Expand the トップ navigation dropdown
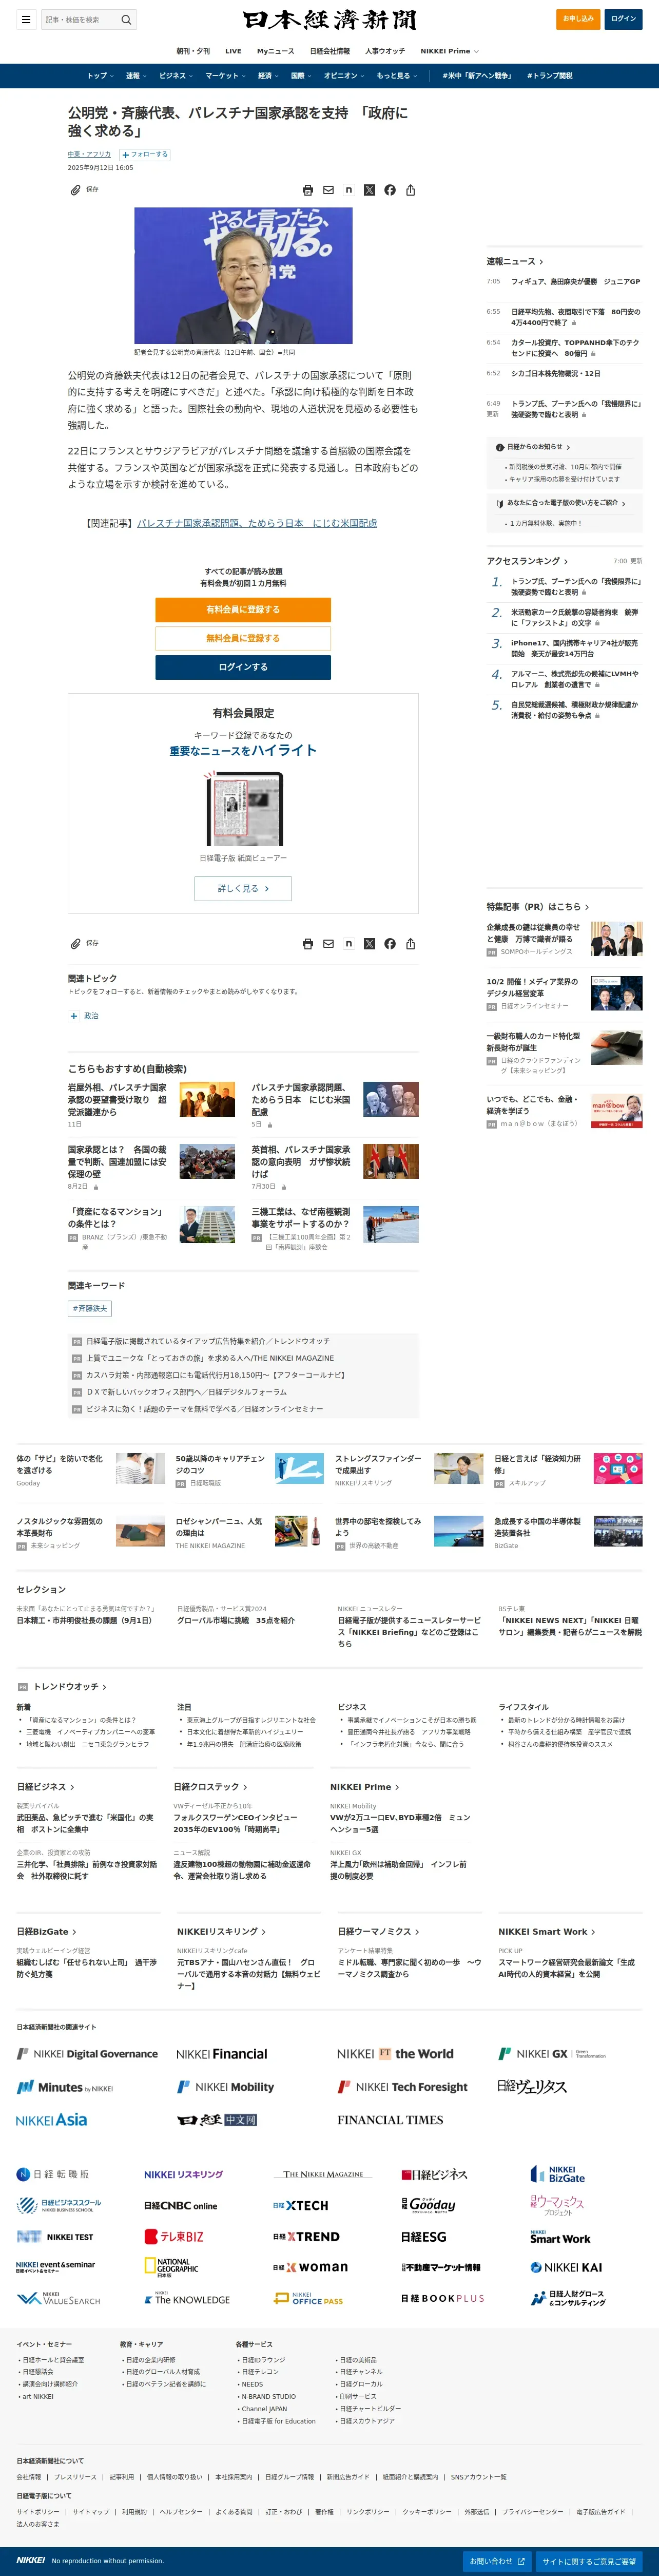659x2576 pixels. coord(100,76)
